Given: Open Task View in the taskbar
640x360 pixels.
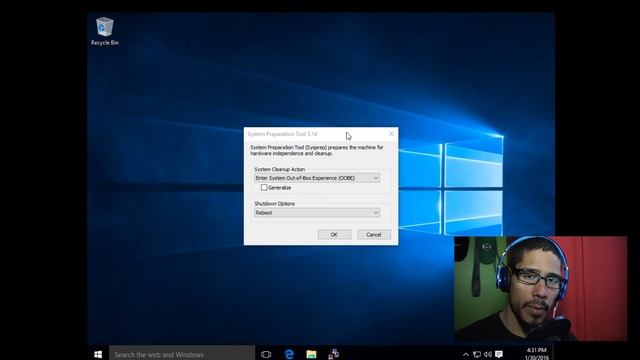Looking at the screenshot, I should [x=266, y=354].
